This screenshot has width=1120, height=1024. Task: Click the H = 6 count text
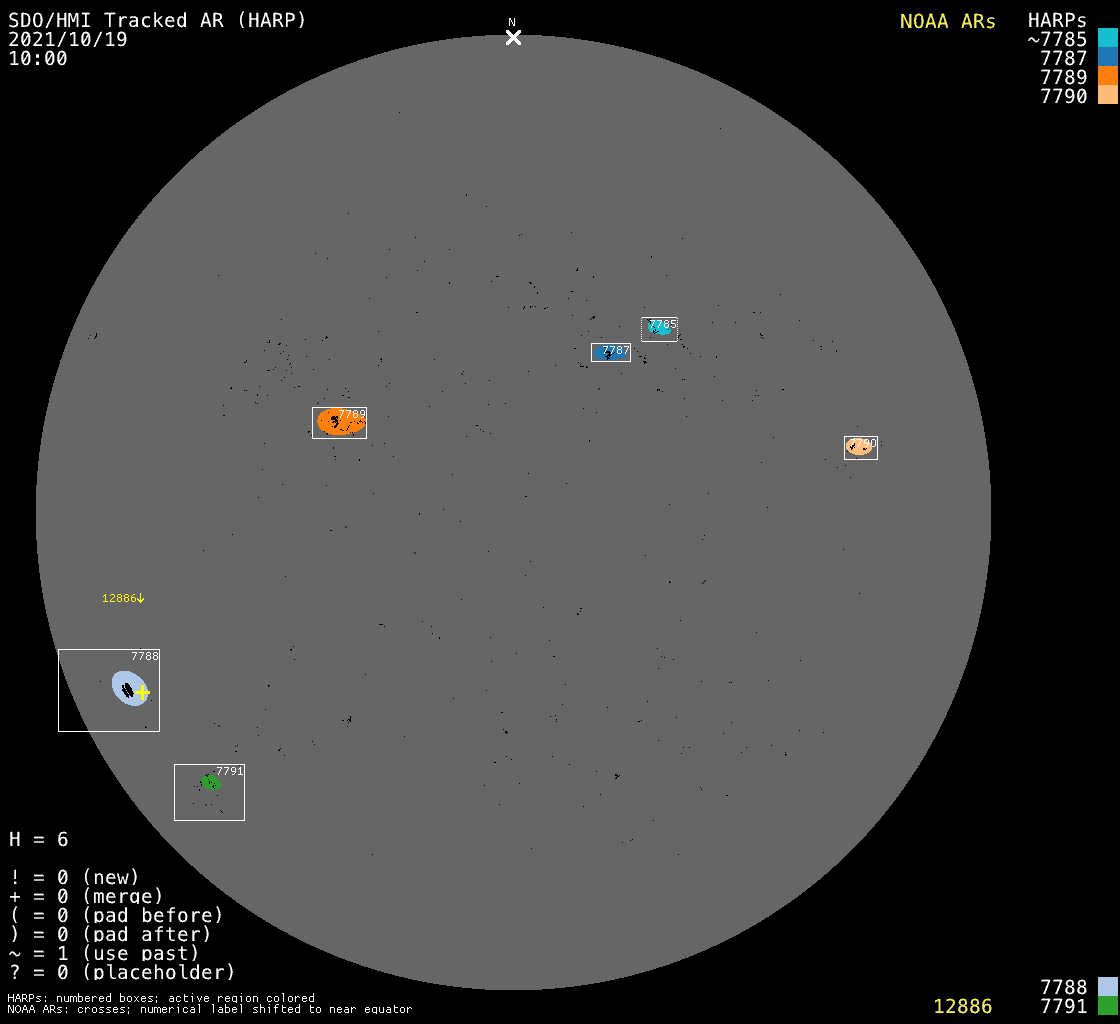(x=38, y=839)
